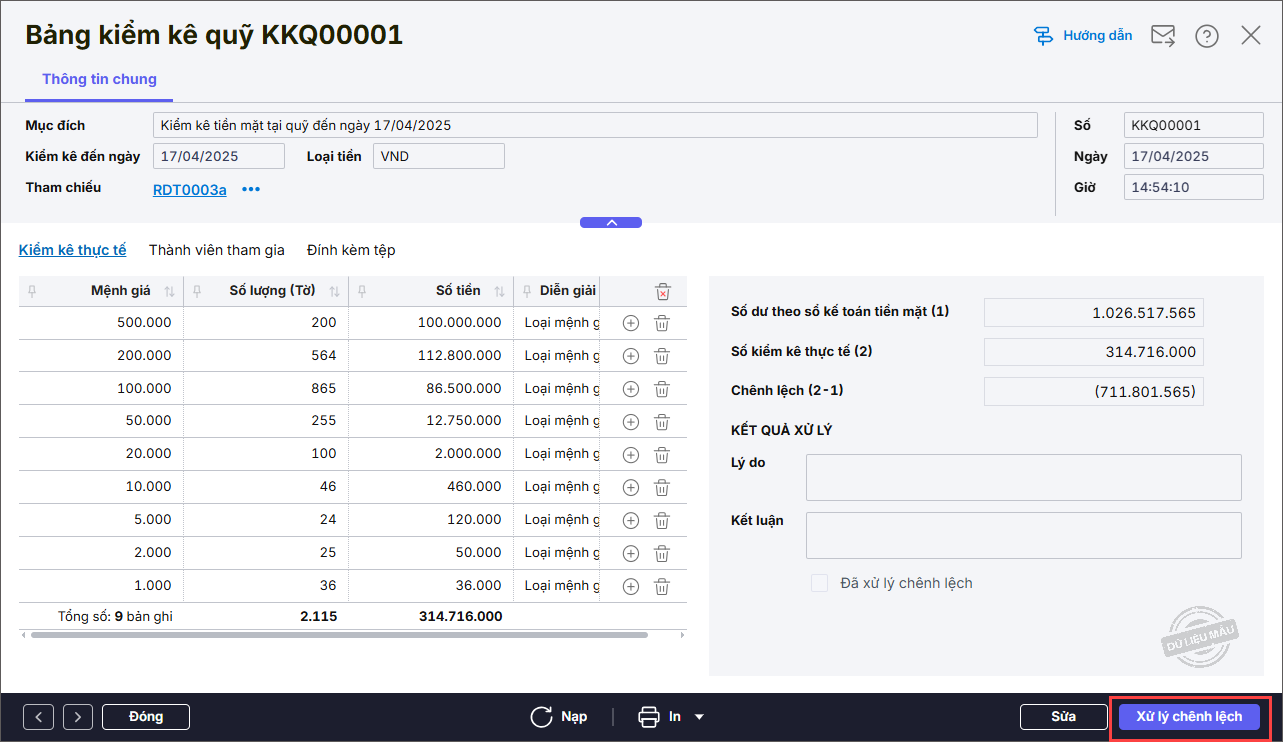The height and width of the screenshot is (742, 1283).
Task: Pin the Số tiền column
Action: 362,291
